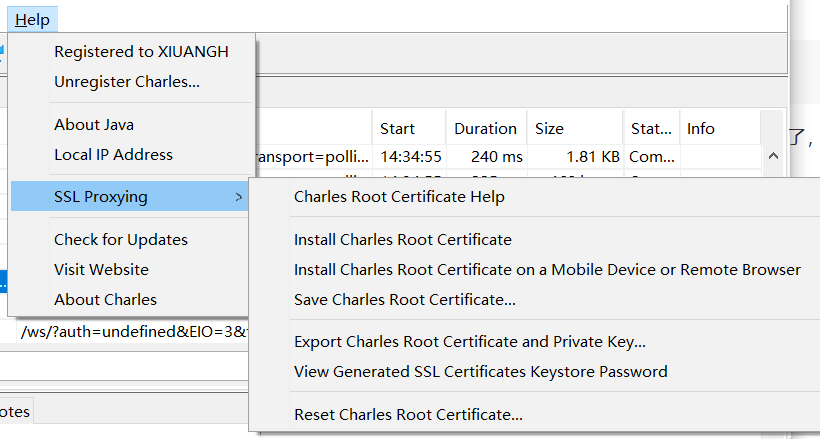Select Reset Charles Root Certificate...
Screen dimensions: 820x439
point(408,414)
